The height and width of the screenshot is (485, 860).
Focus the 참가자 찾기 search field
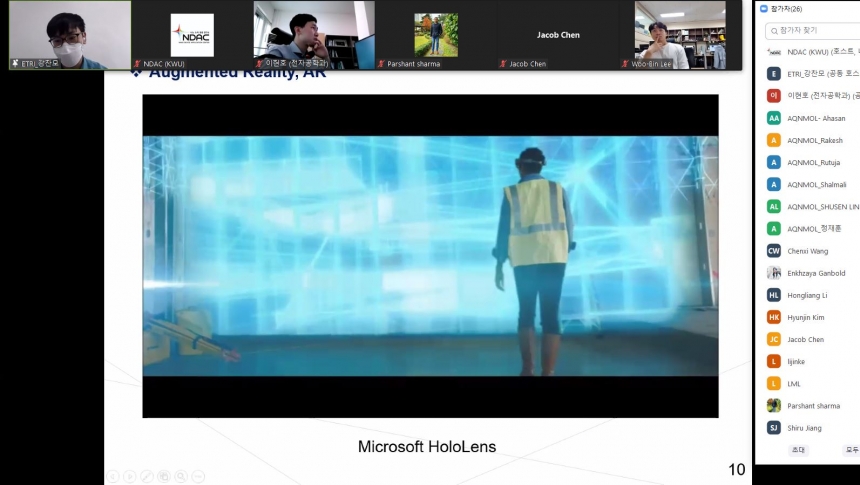coord(812,31)
